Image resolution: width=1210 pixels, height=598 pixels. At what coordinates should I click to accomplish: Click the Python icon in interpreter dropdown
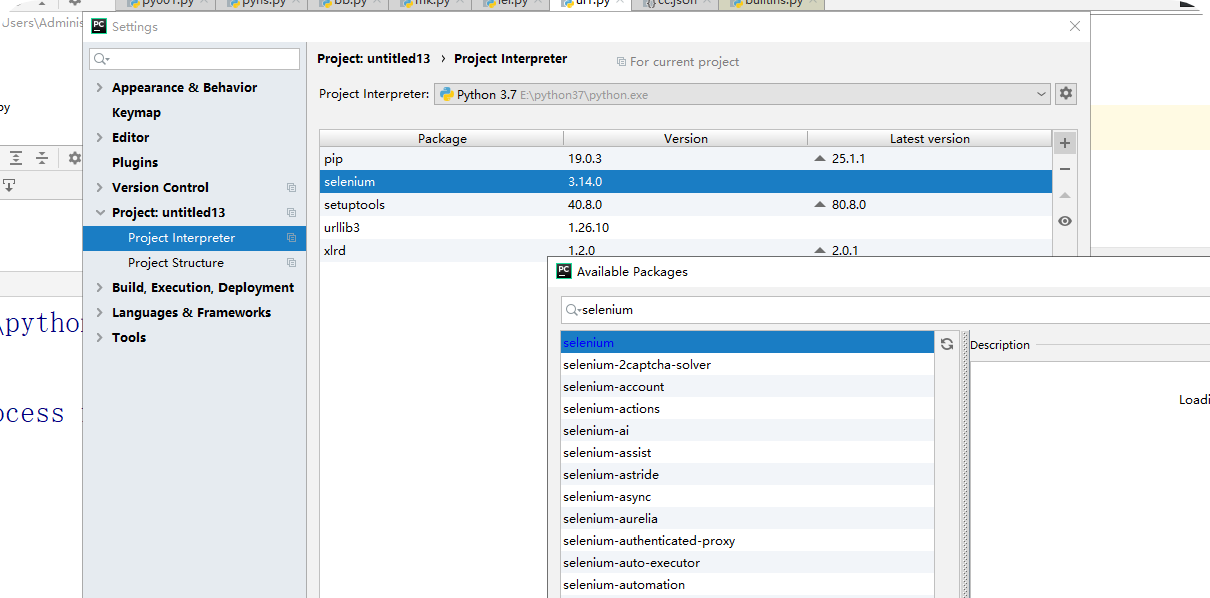point(446,94)
